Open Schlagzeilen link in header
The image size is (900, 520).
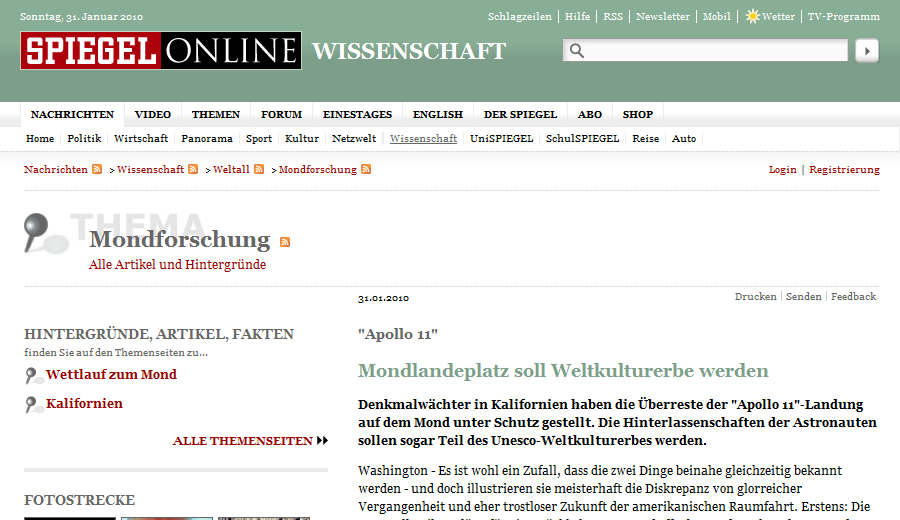519,17
